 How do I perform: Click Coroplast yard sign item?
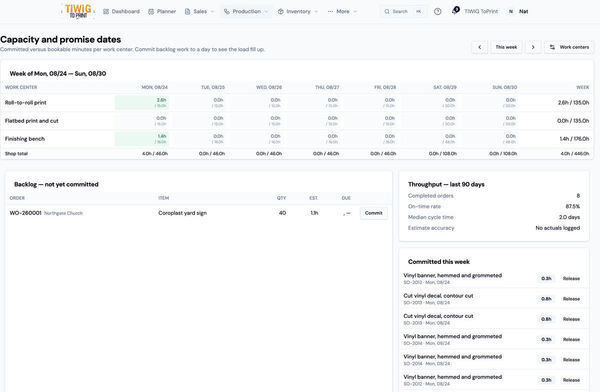(183, 213)
